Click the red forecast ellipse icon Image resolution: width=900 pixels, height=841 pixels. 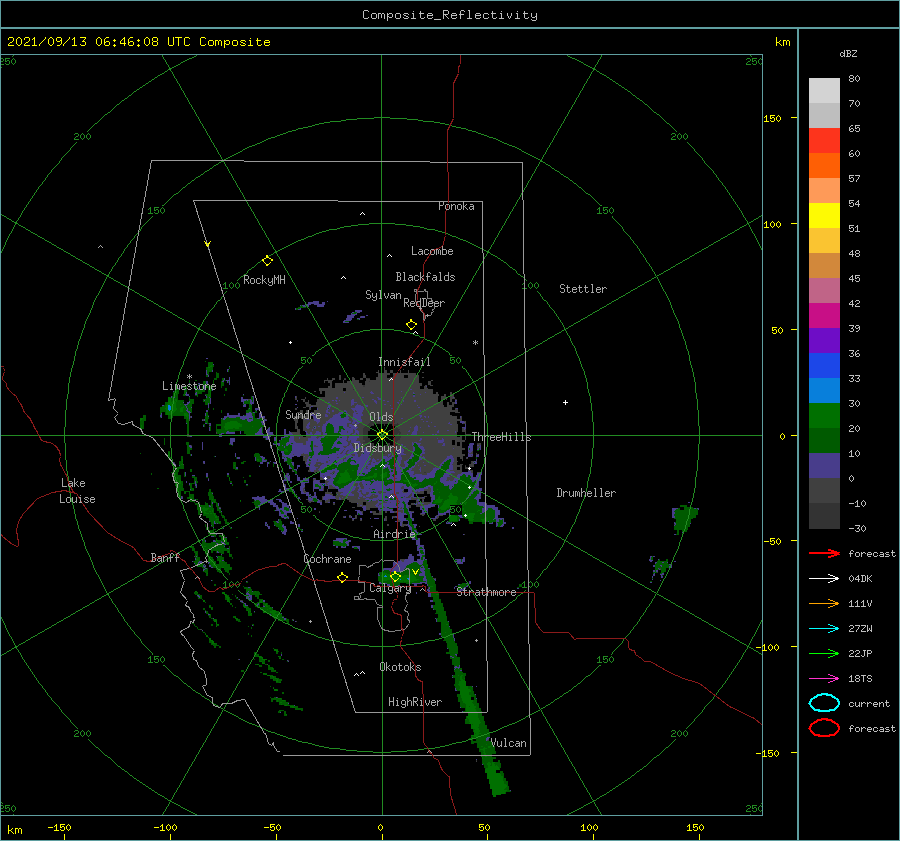pyautogui.click(x=824, y=728)
